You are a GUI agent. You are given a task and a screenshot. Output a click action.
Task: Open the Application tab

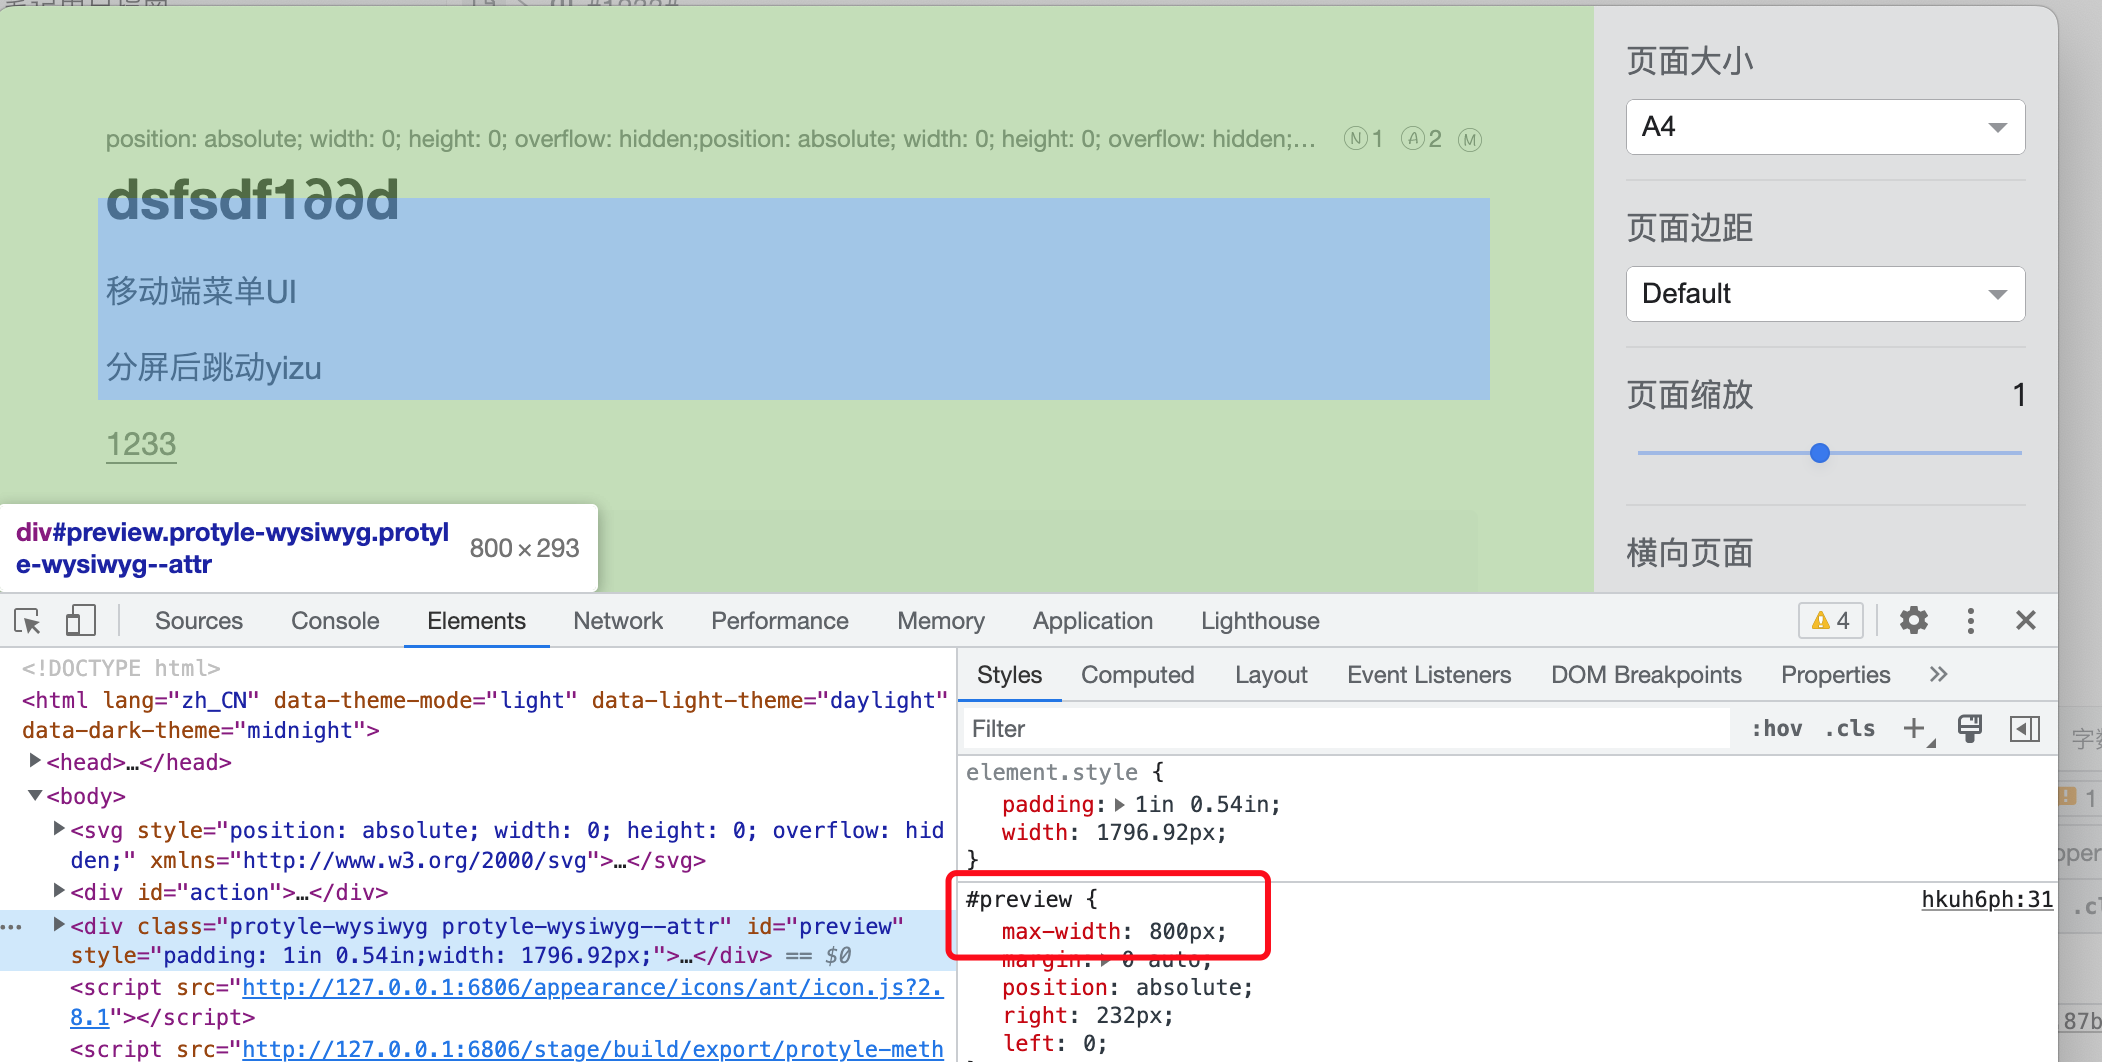(x=1093, y=621)
